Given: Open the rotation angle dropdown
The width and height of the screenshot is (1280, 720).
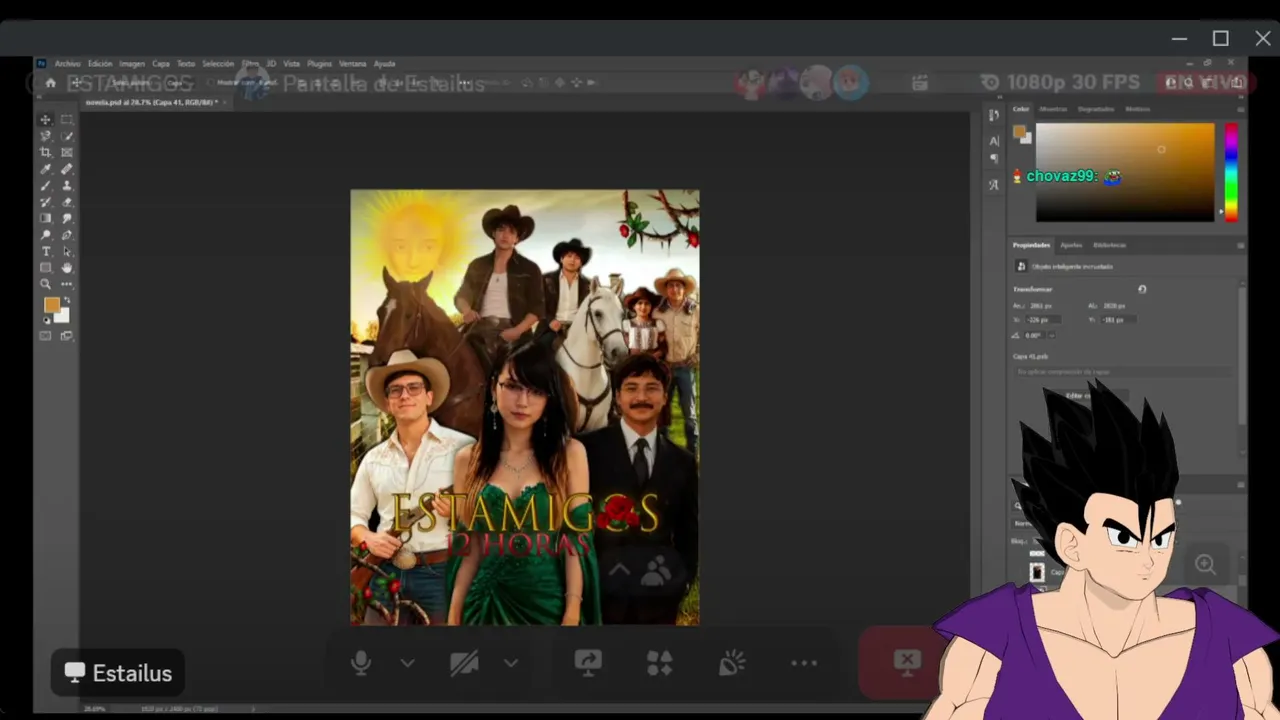Looking at the screenshot, I should (1050, 335).
